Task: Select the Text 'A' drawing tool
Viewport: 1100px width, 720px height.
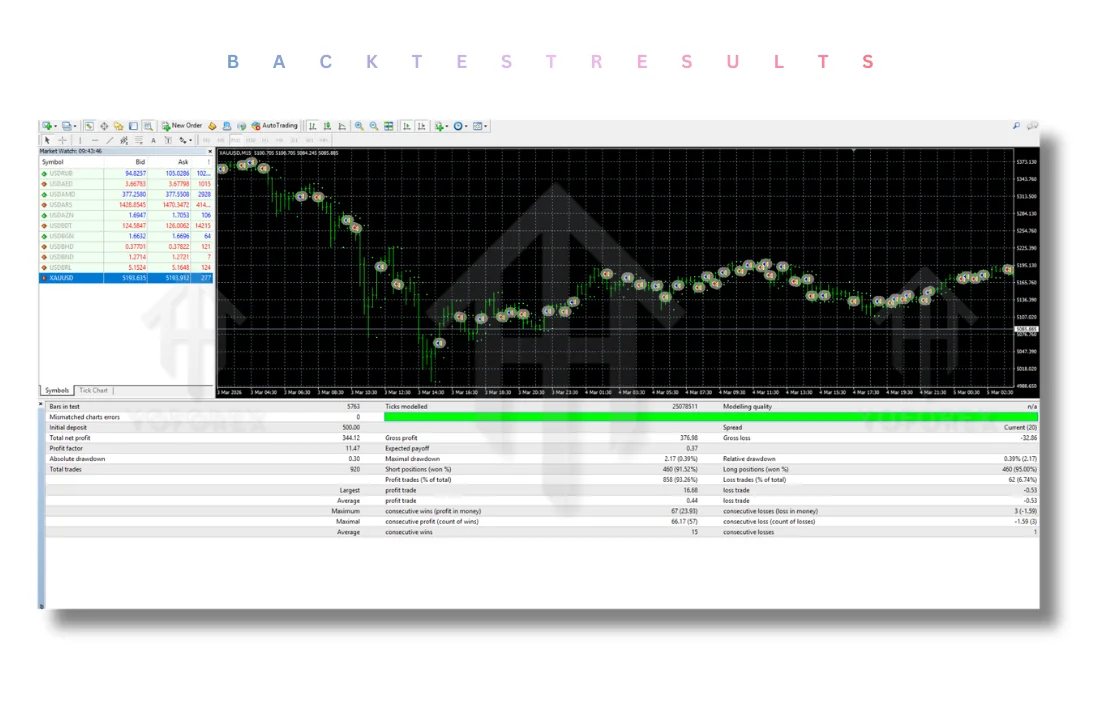Action: 154,140
